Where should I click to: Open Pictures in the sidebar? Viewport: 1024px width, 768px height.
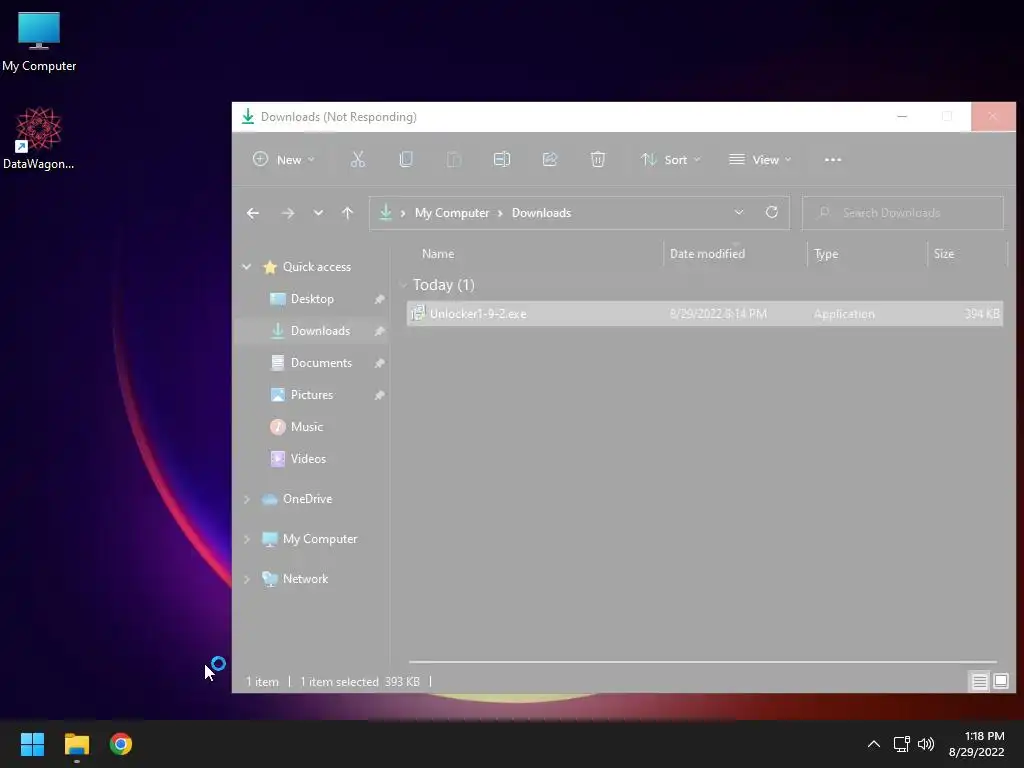pos(312,394)
